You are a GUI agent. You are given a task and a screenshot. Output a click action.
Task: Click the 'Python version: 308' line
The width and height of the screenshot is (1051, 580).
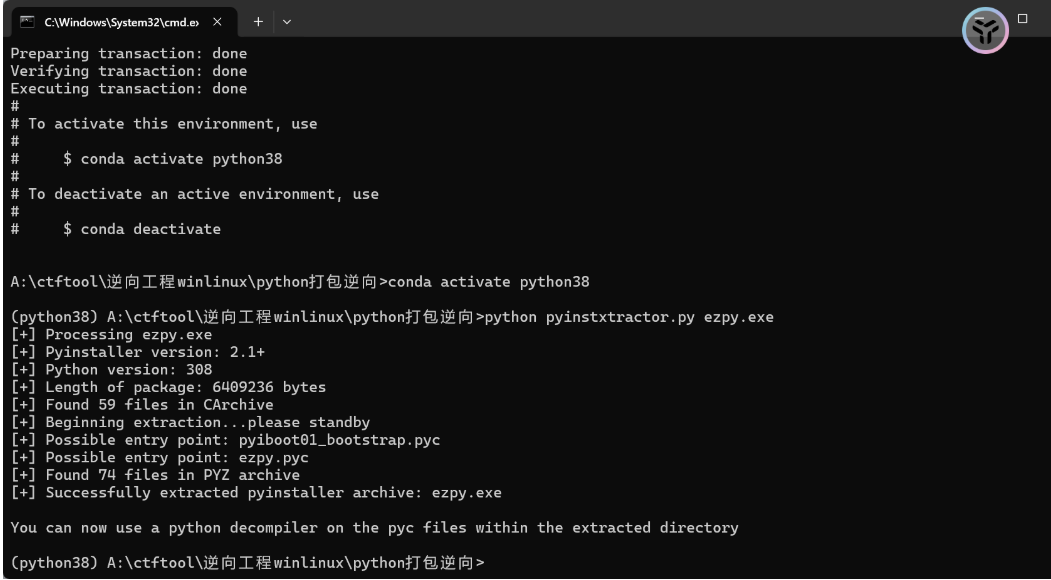pos(120,370)
